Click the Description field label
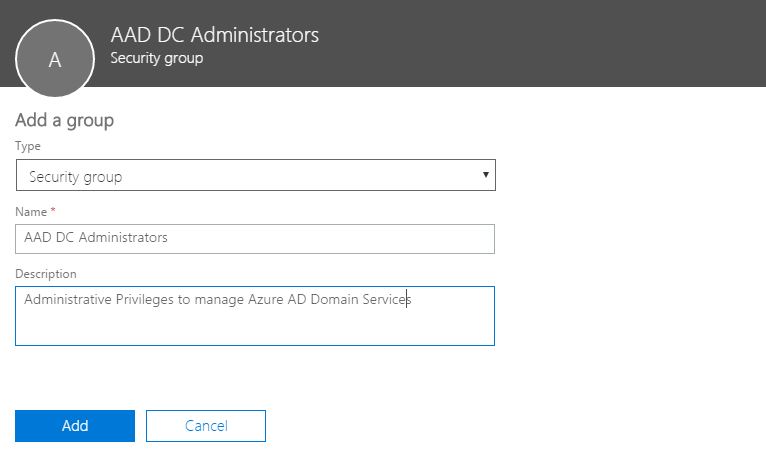766x458 pixels. click(x=45, y=273)
